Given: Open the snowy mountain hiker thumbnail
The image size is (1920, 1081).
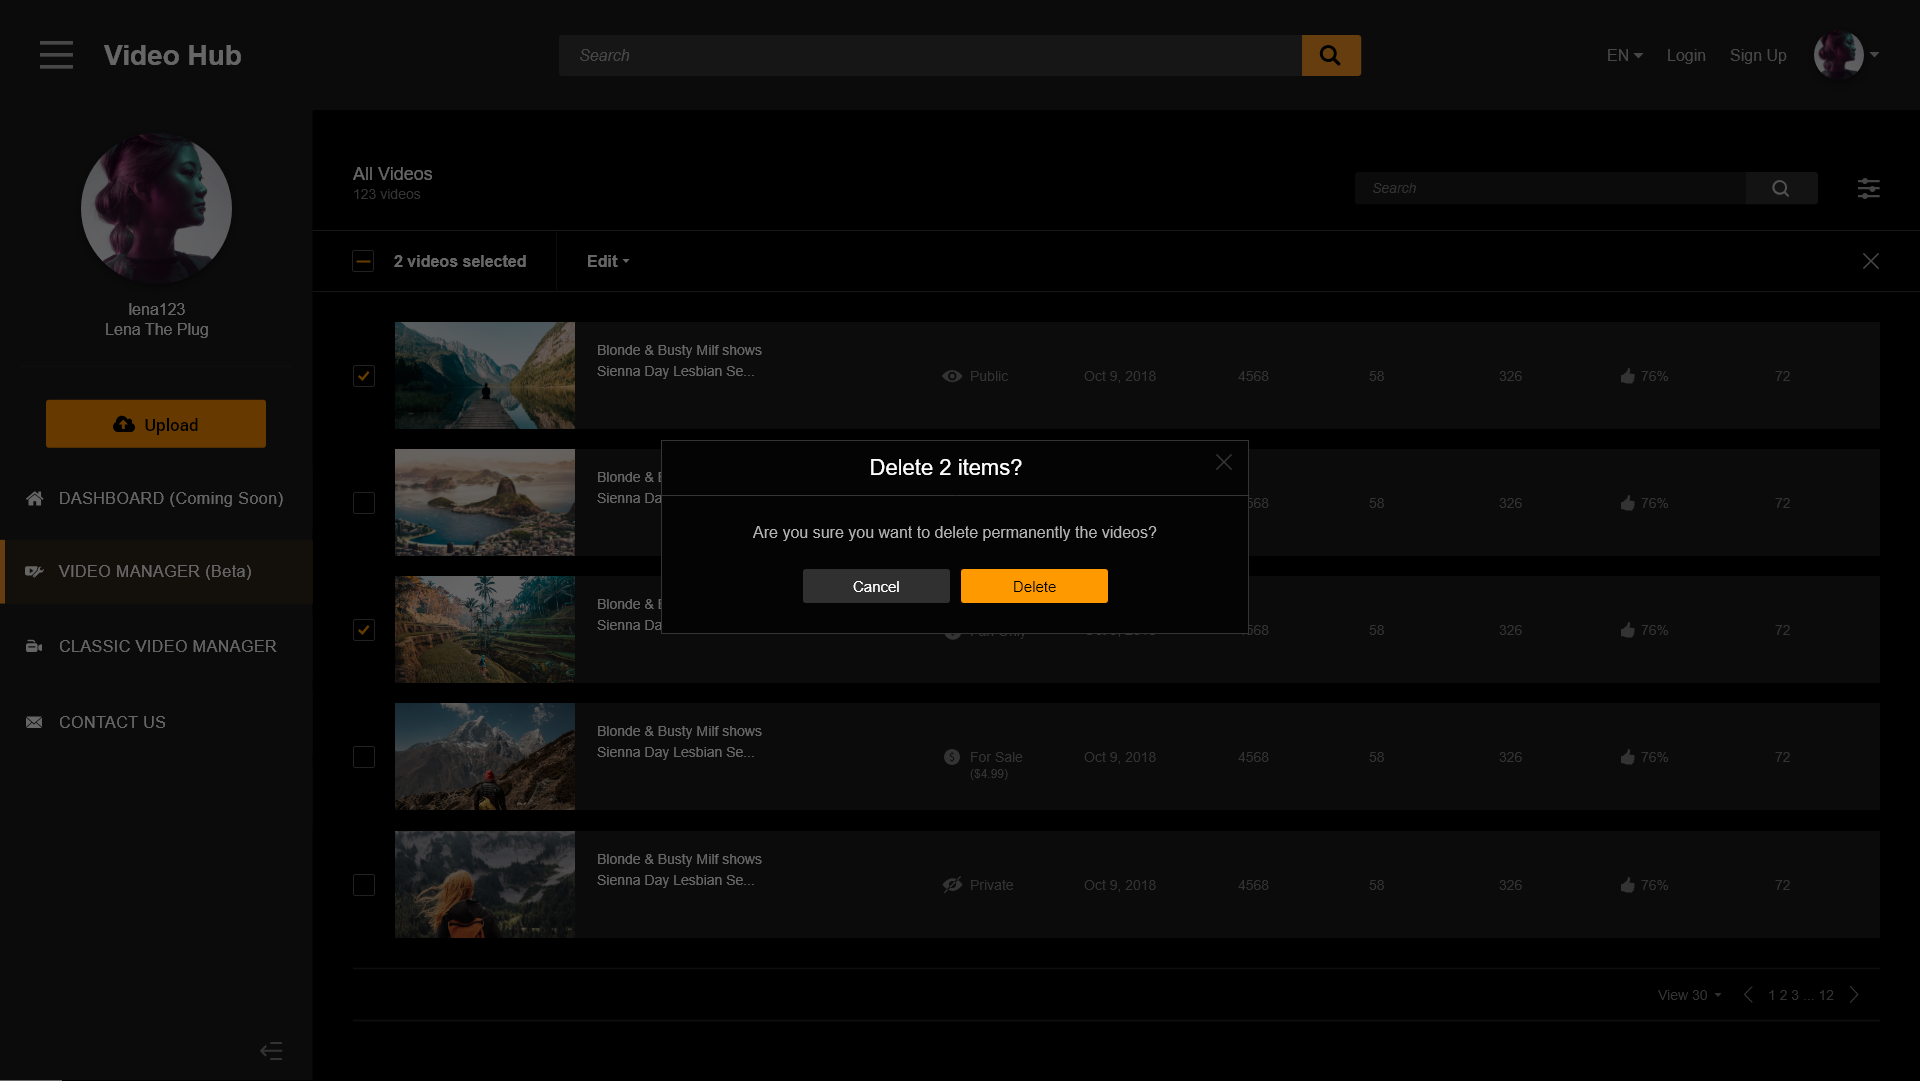Looking at the screenshot, I should tap(485, 756).
